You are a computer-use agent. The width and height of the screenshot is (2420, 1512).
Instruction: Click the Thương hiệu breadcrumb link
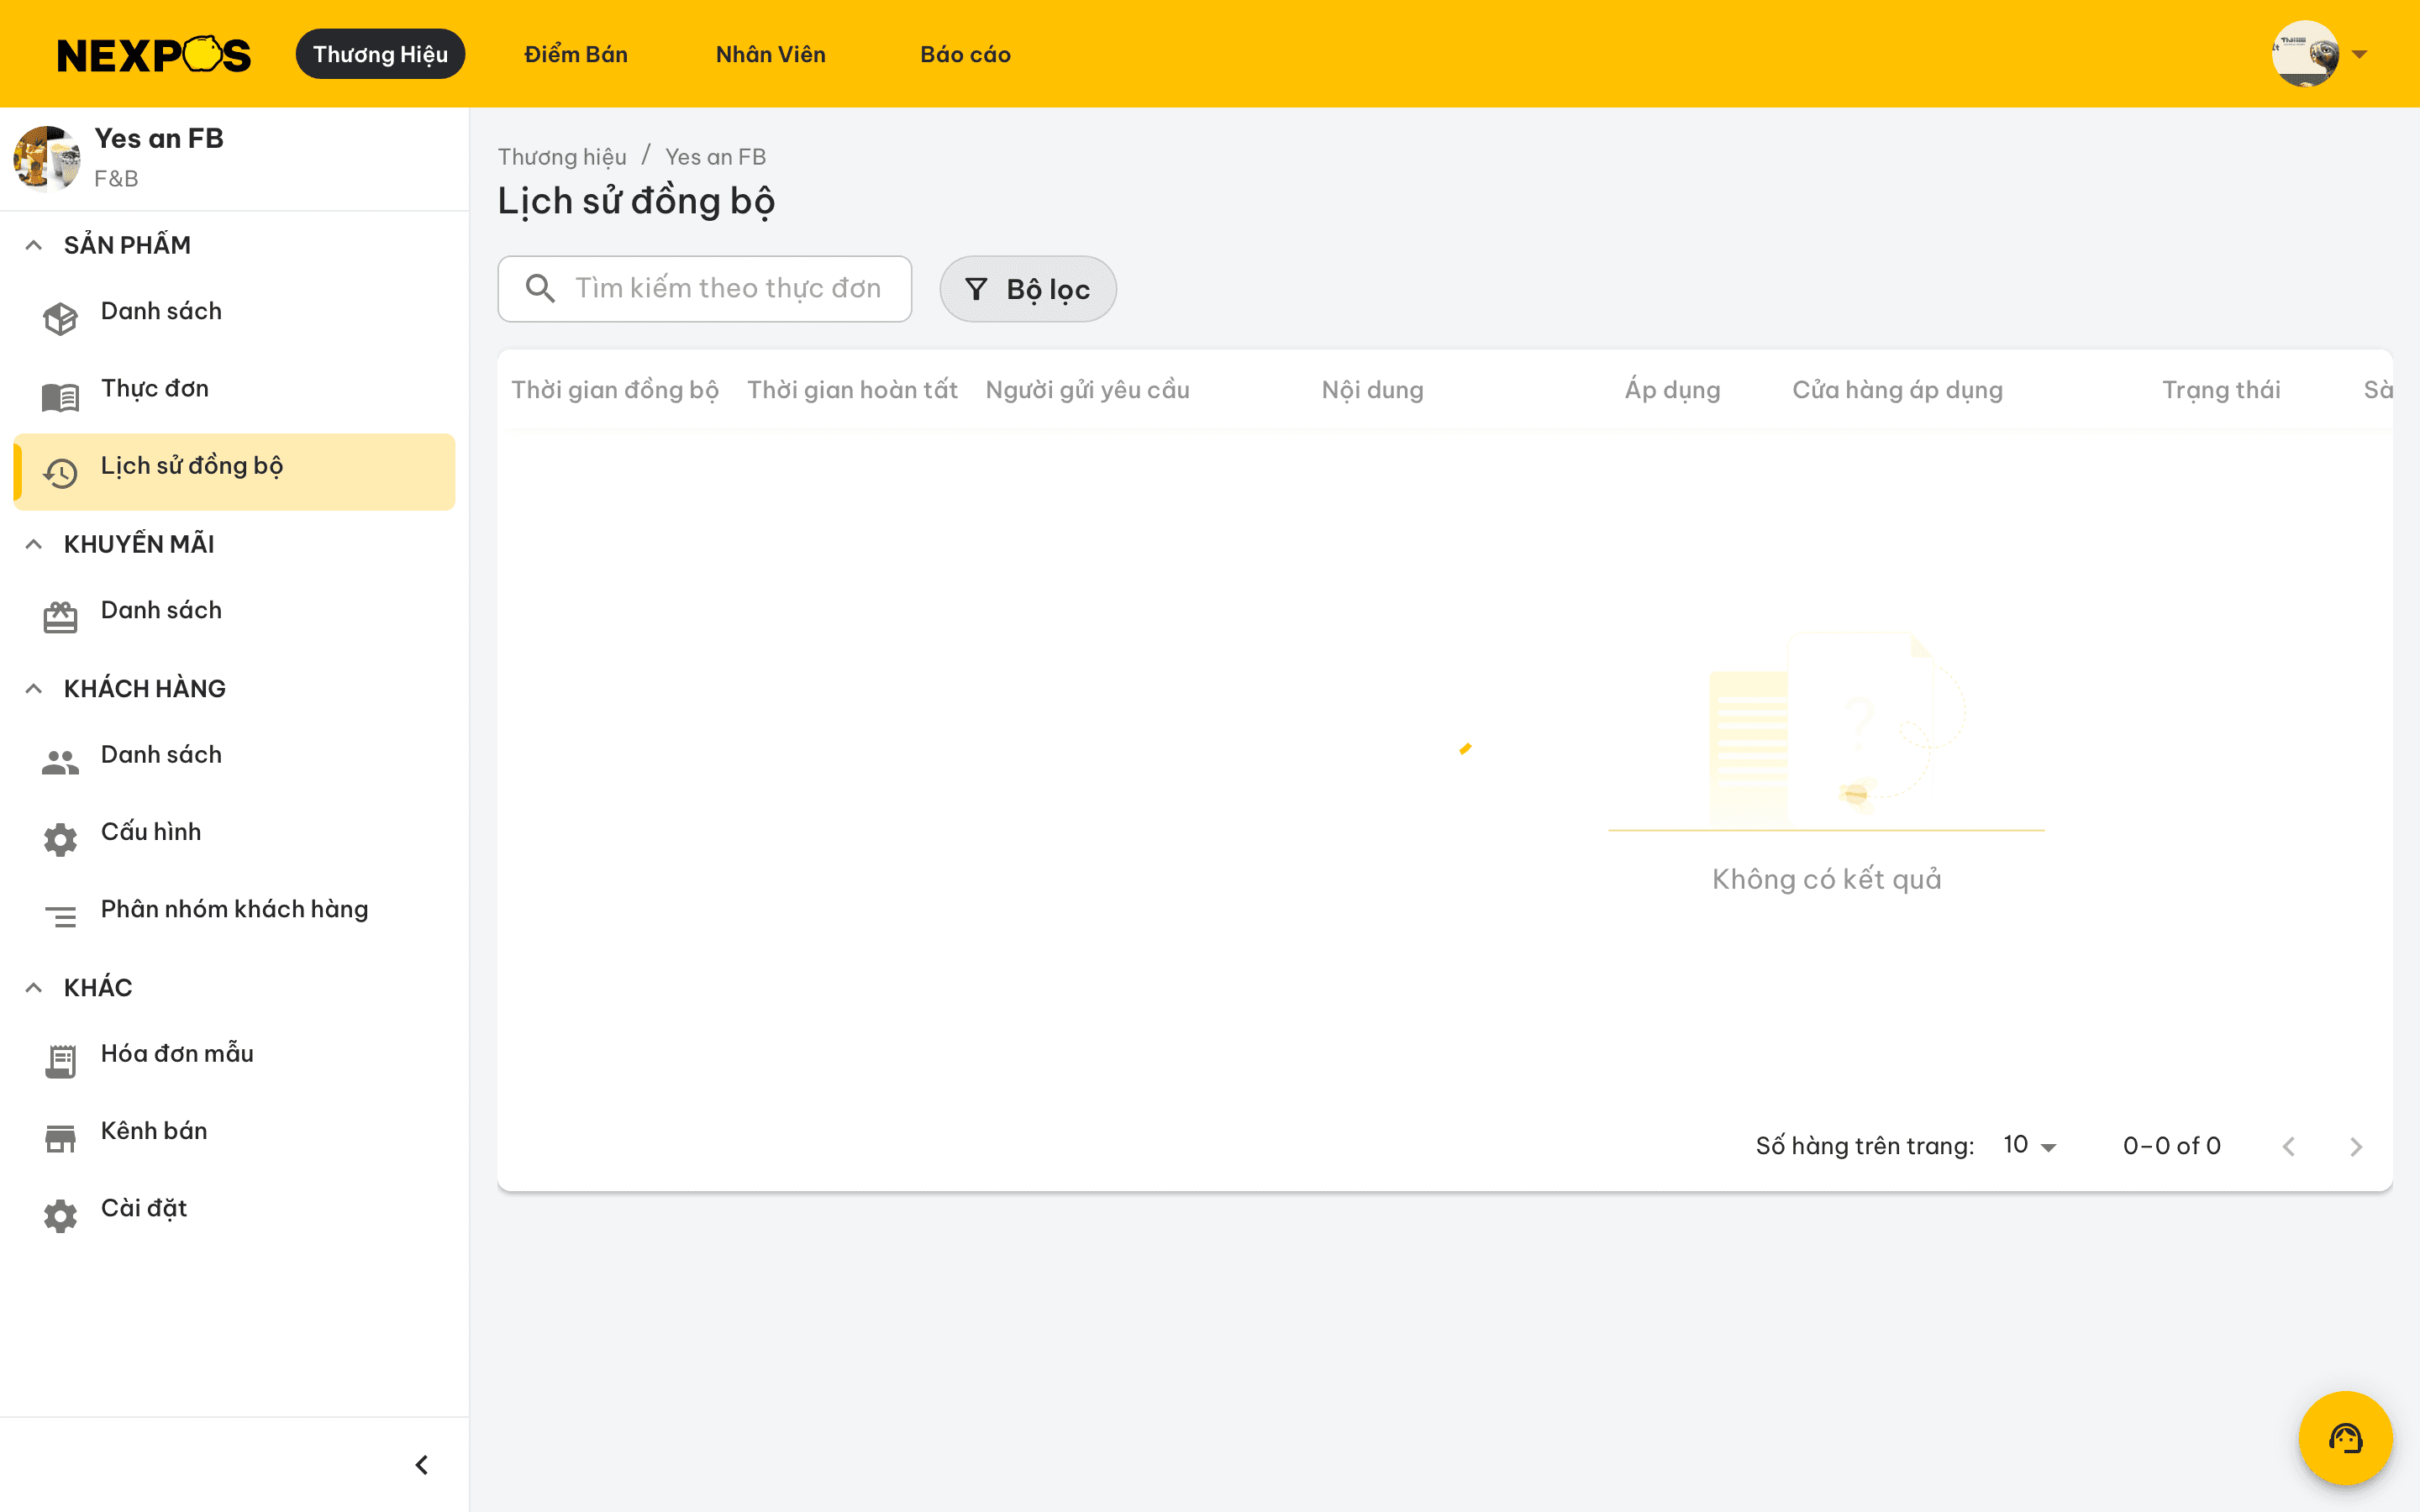(562, 157)
